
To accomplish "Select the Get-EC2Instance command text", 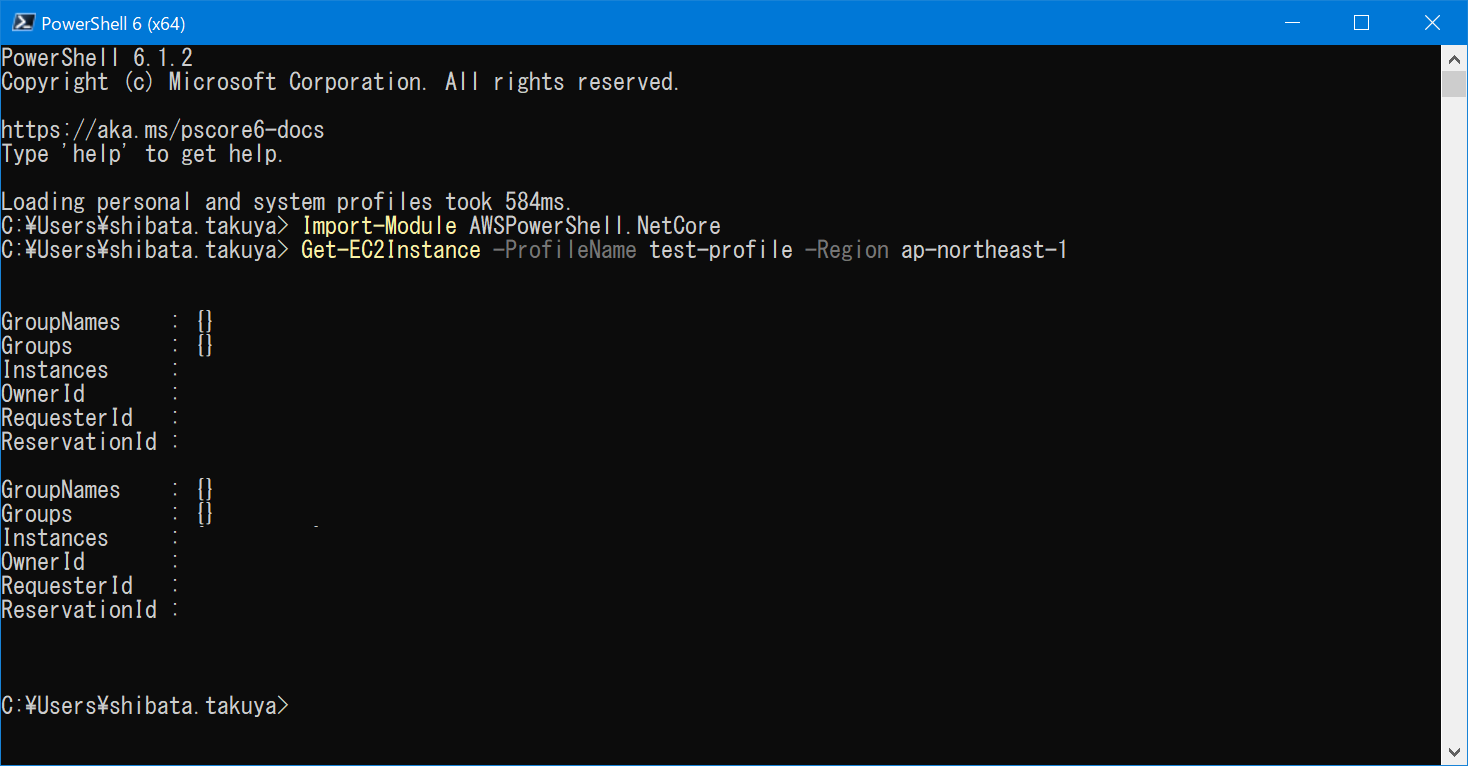I will point(389,249).
